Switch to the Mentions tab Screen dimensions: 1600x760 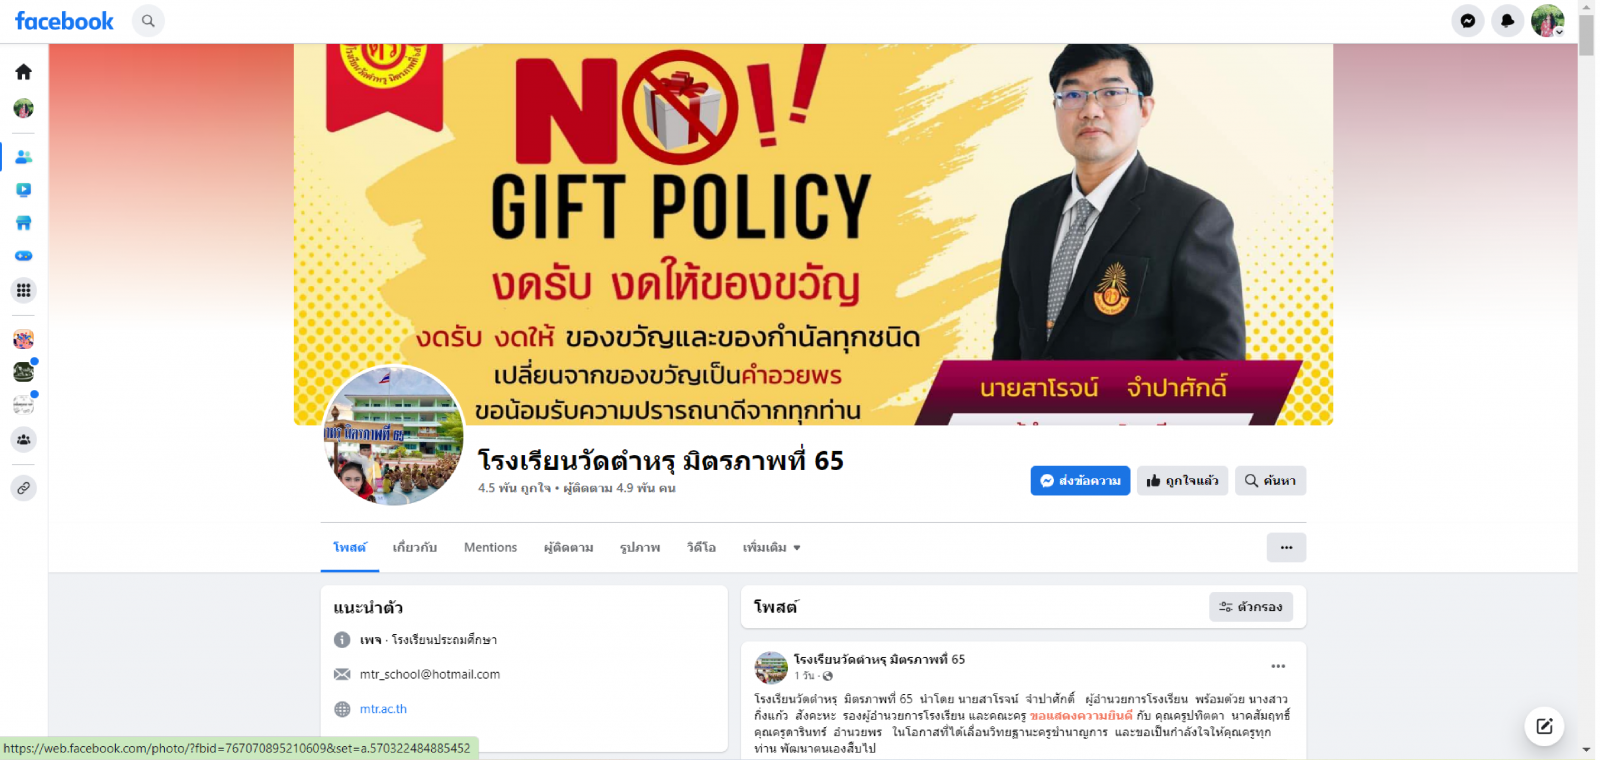click(490, 548)
